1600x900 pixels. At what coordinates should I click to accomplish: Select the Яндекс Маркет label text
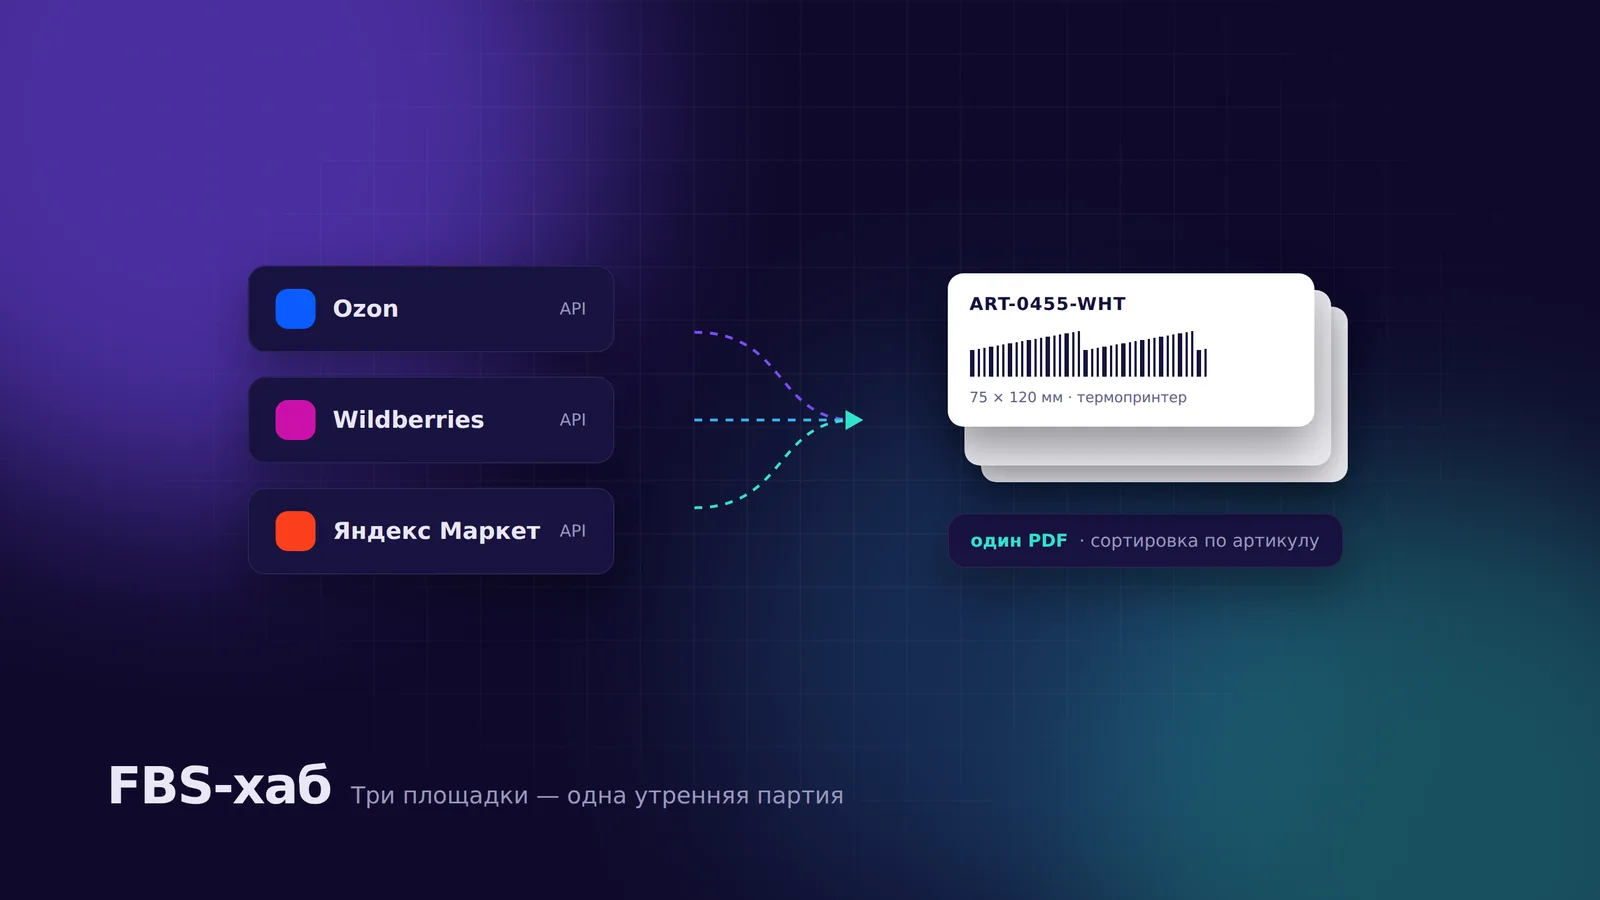tap(436, 531)
